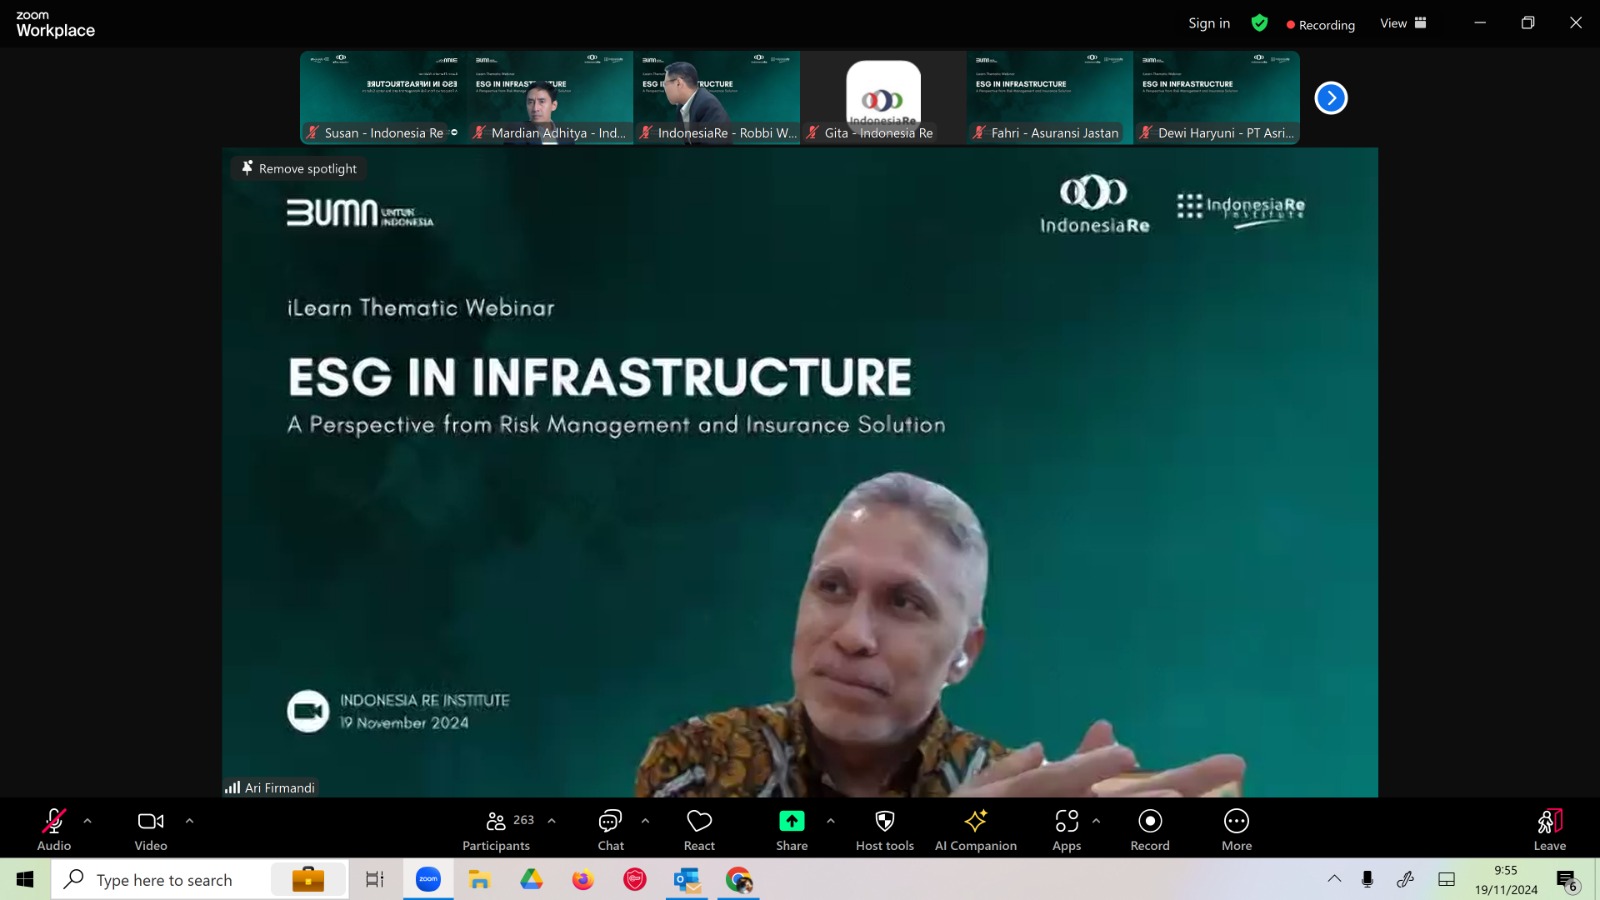
Task: Open Chrome from taskbar
Action: click(739, 879)
